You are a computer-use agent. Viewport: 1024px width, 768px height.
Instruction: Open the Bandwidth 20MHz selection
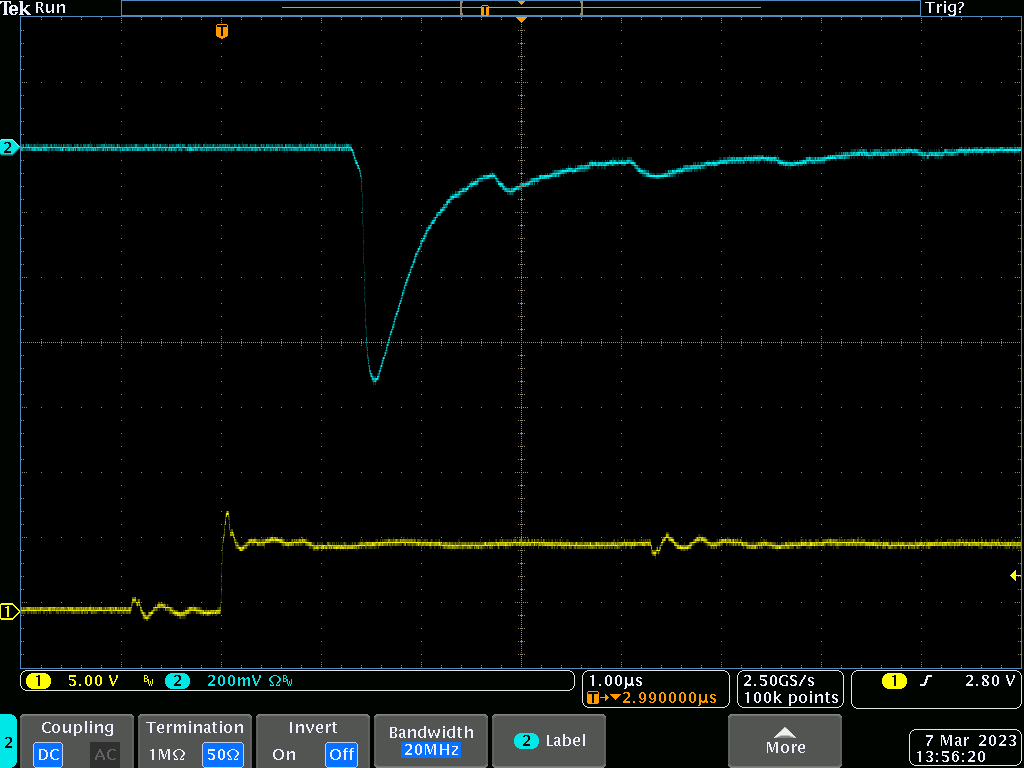pos(429,741)
